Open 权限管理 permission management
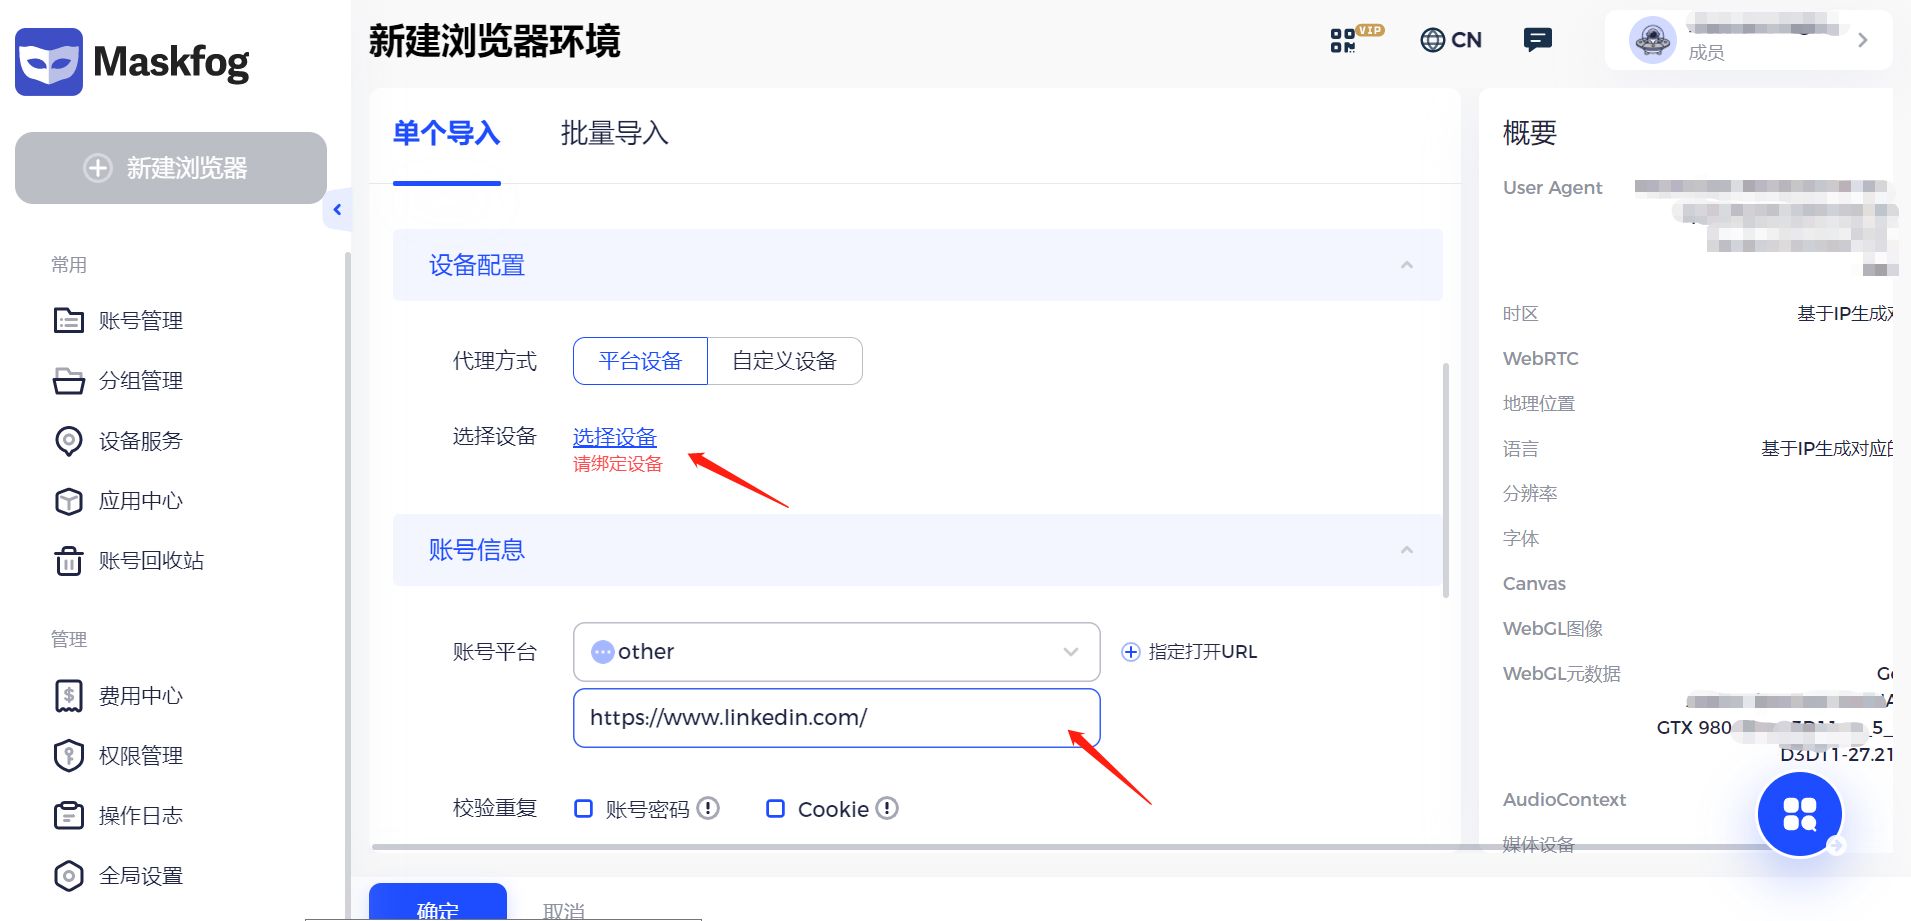 (x=140, y=755)
